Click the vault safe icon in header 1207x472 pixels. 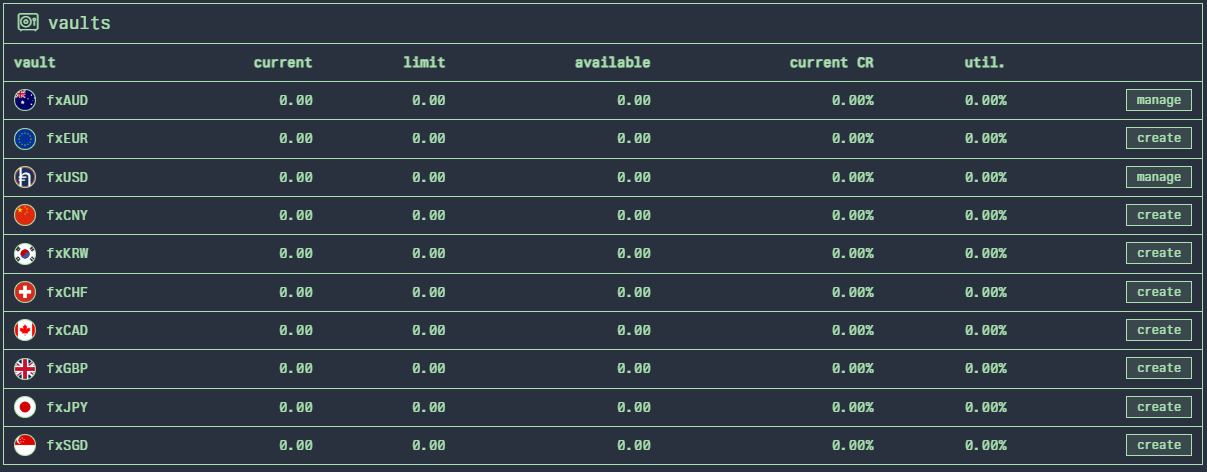click(28, 22)
